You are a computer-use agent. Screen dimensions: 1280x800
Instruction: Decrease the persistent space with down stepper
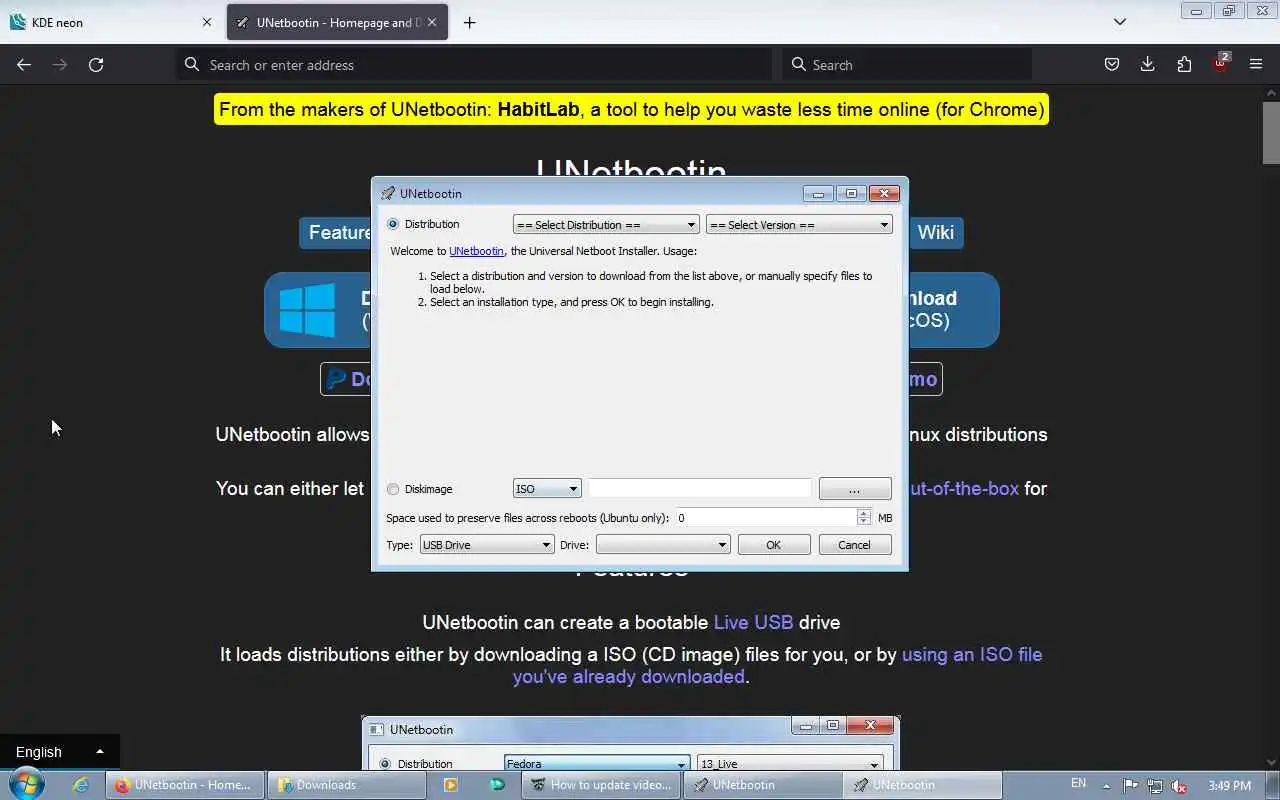click(864, 523)
